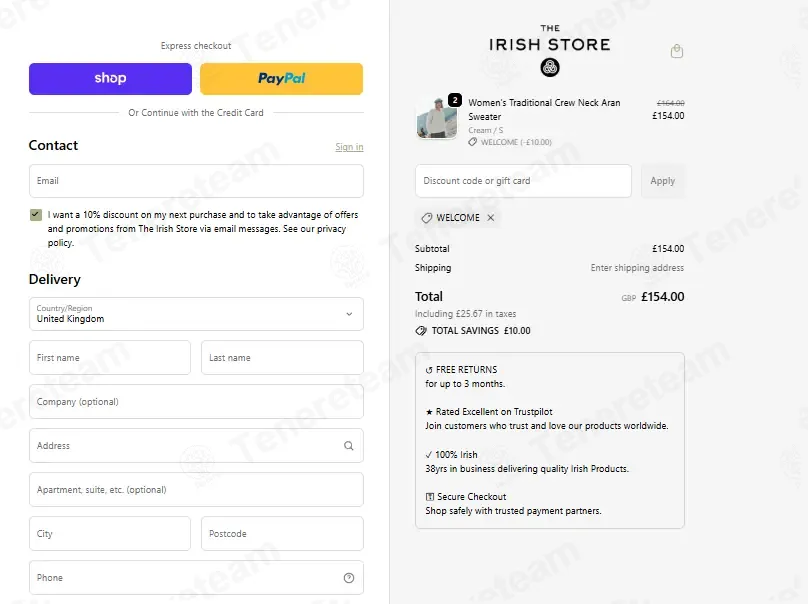Remove the WELCOME discount code with X
The width and height of the screenshot is (808, 604).
tap(491, 217)
